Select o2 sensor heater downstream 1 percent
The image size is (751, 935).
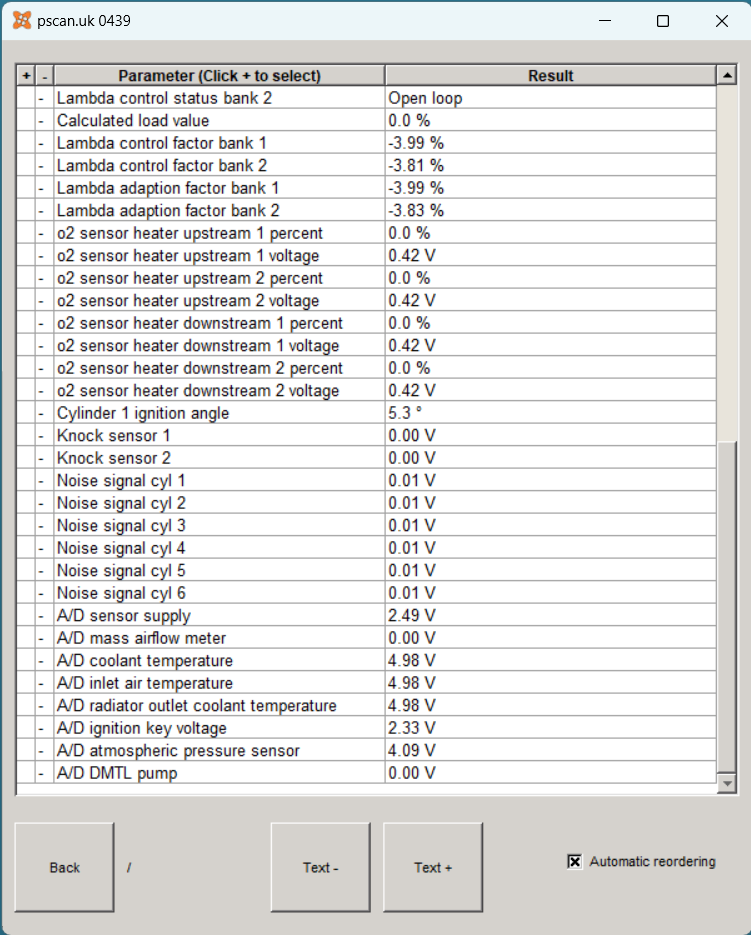(220, 323)
